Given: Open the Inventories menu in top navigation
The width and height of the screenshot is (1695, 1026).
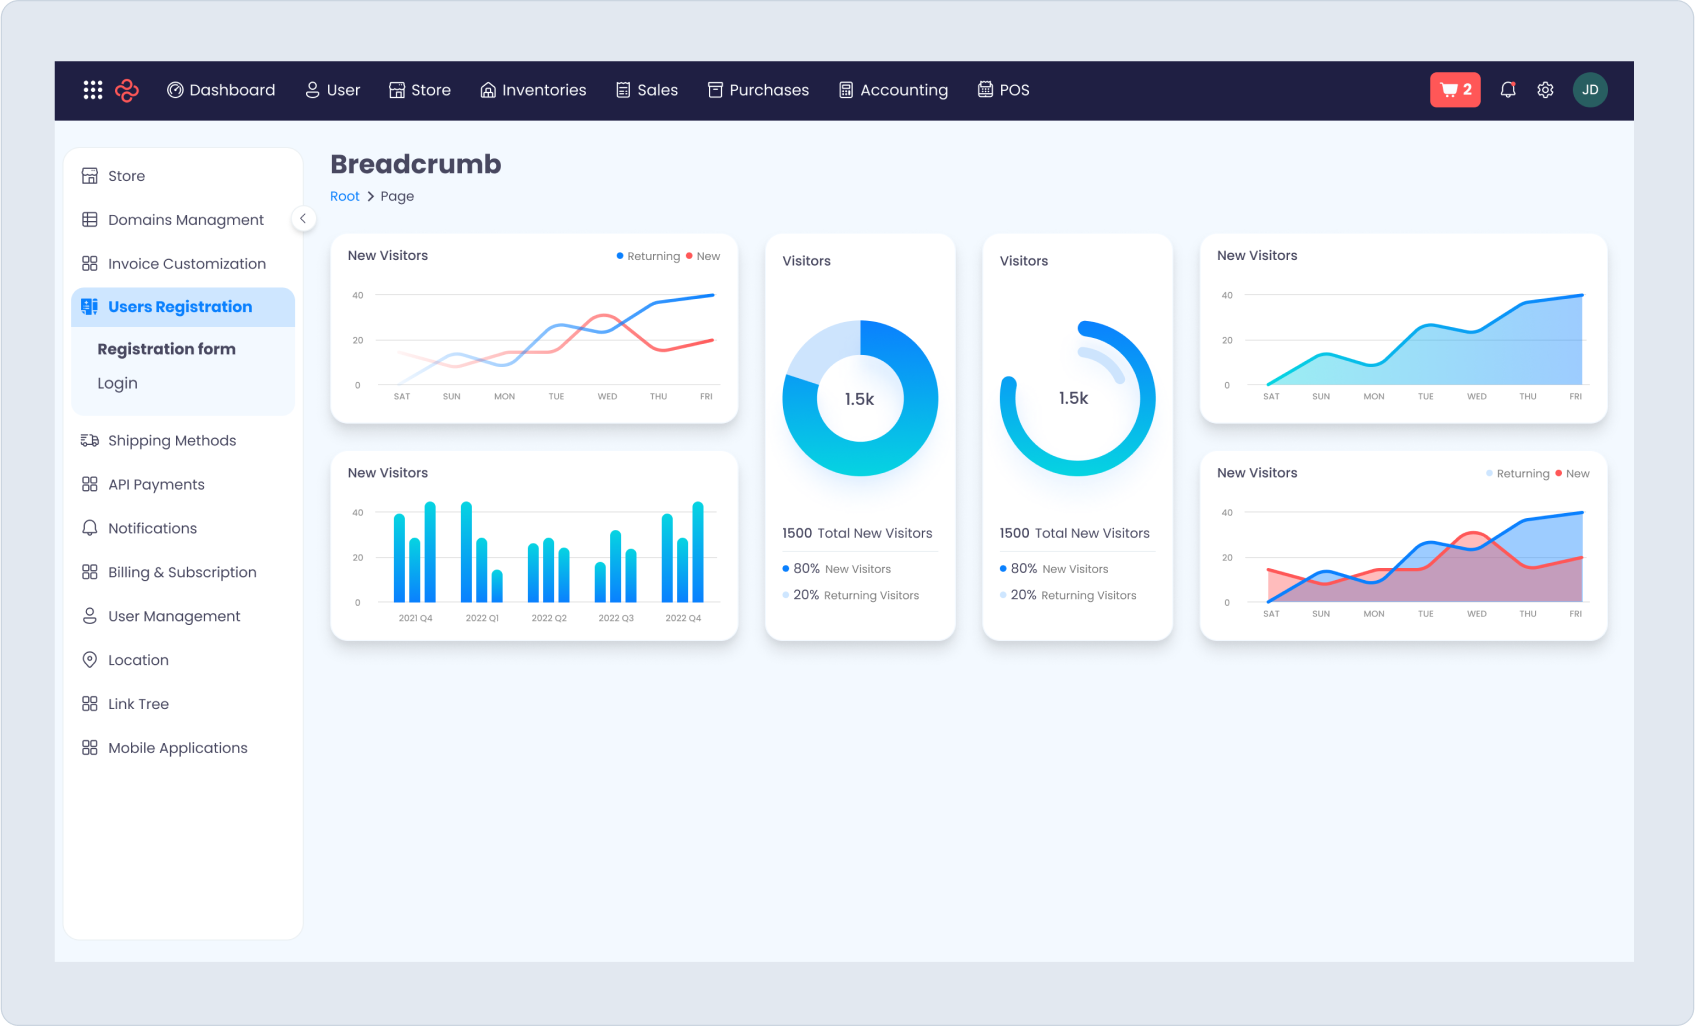Looking at the screenshot, I should [x=533, y=90].
